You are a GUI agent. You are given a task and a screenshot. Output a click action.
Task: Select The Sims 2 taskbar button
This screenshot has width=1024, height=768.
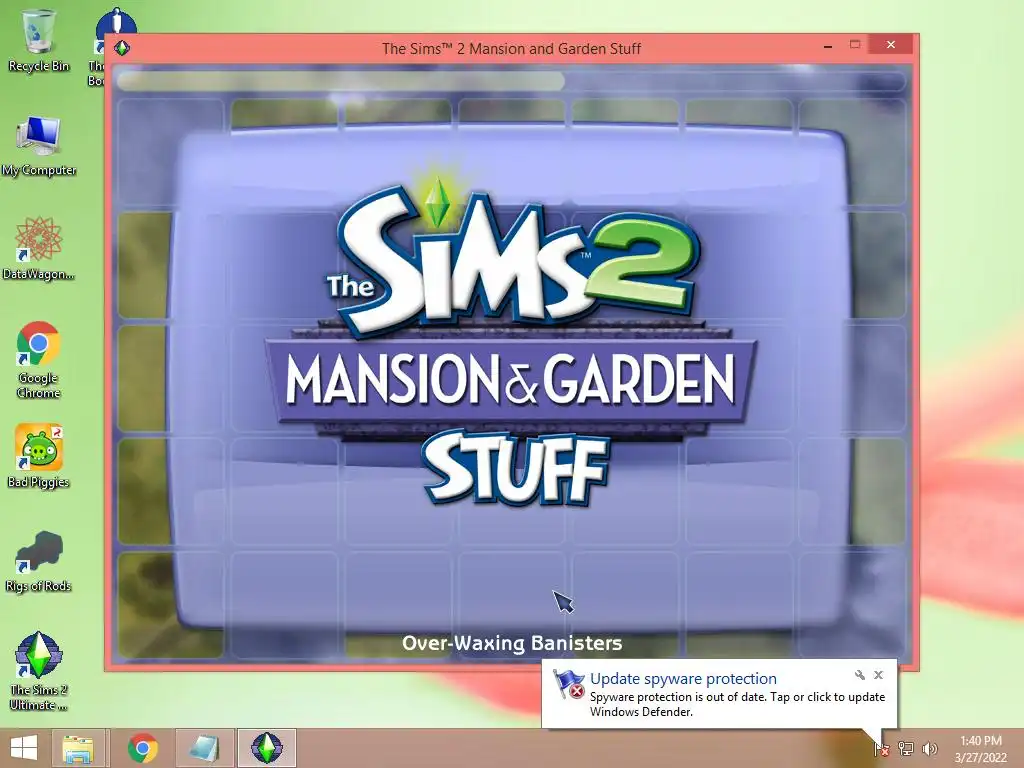tap(266, 748)
